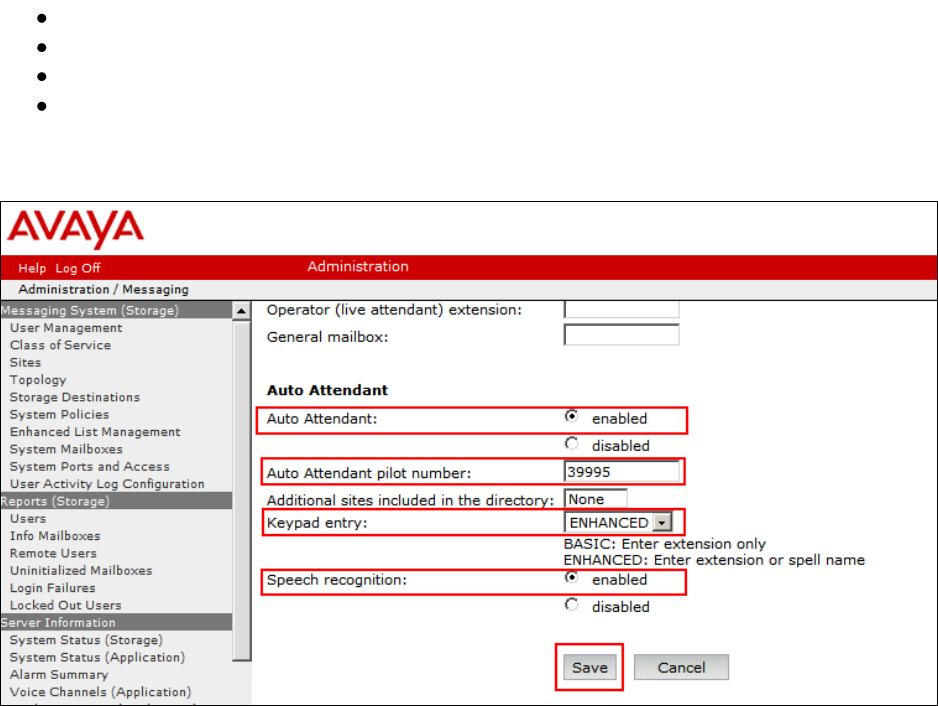
Task: Open Users report link
Action: click(28, 519)
